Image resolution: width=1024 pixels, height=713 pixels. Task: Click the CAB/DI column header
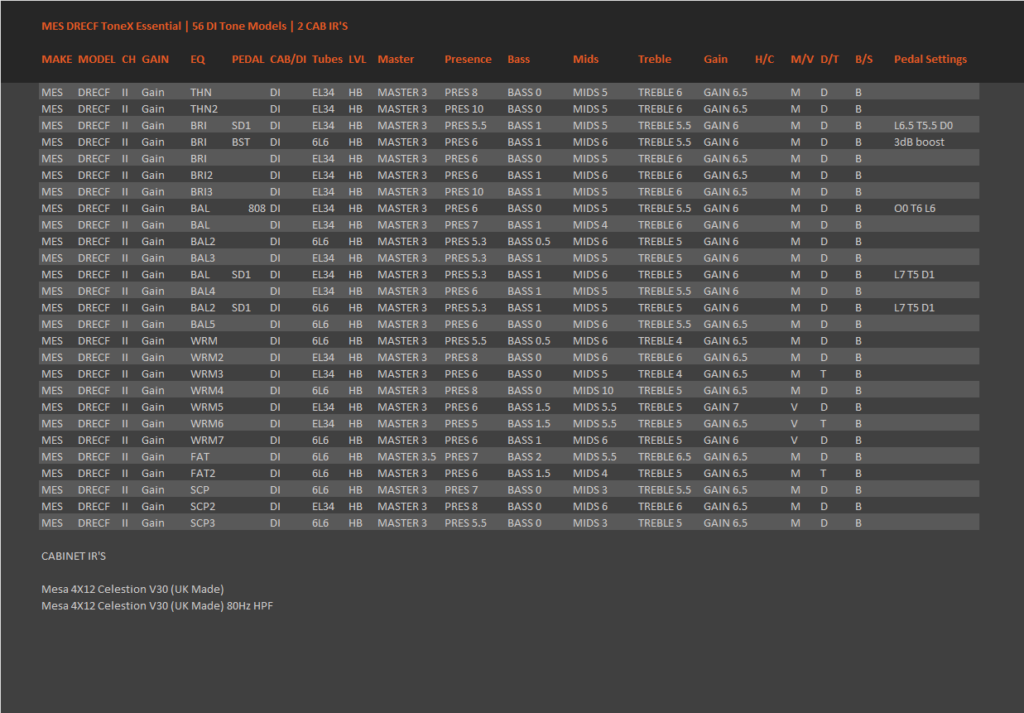click(288, 59)
